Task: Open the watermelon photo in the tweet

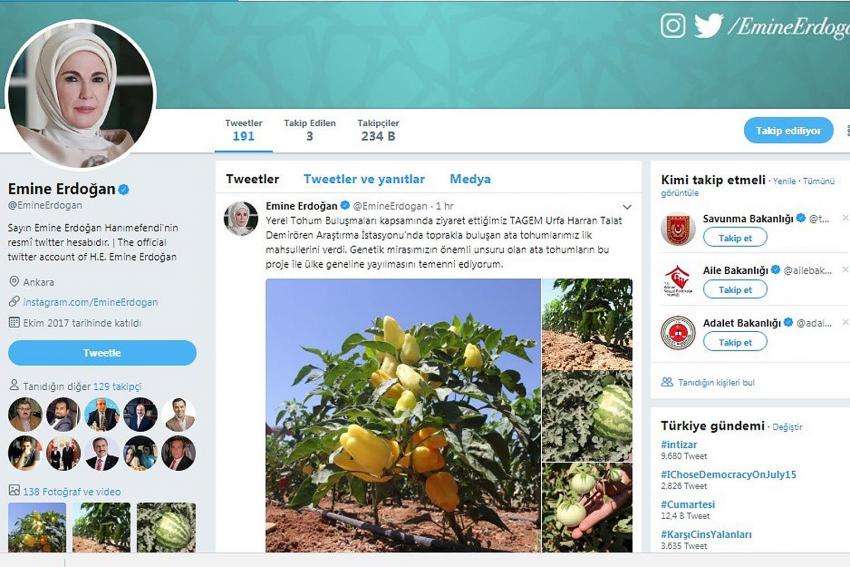Action: click(588, 416)
